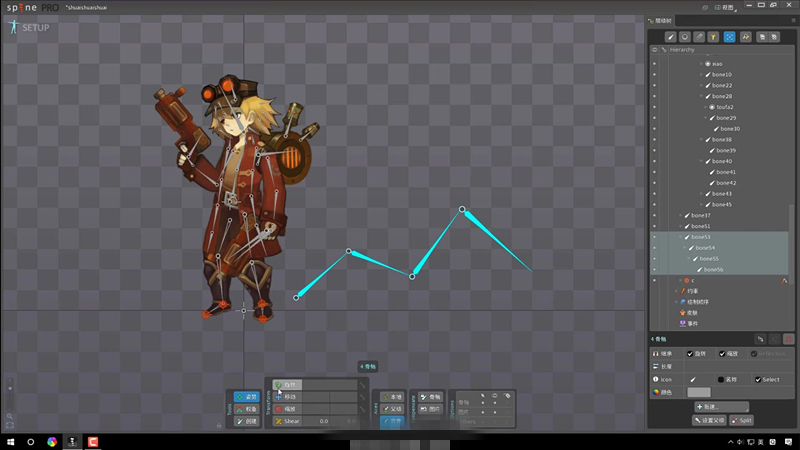The width and height of the screenshot is (800, 450).
Task: Click the expand-all tree icon
Action: [762, 37]
